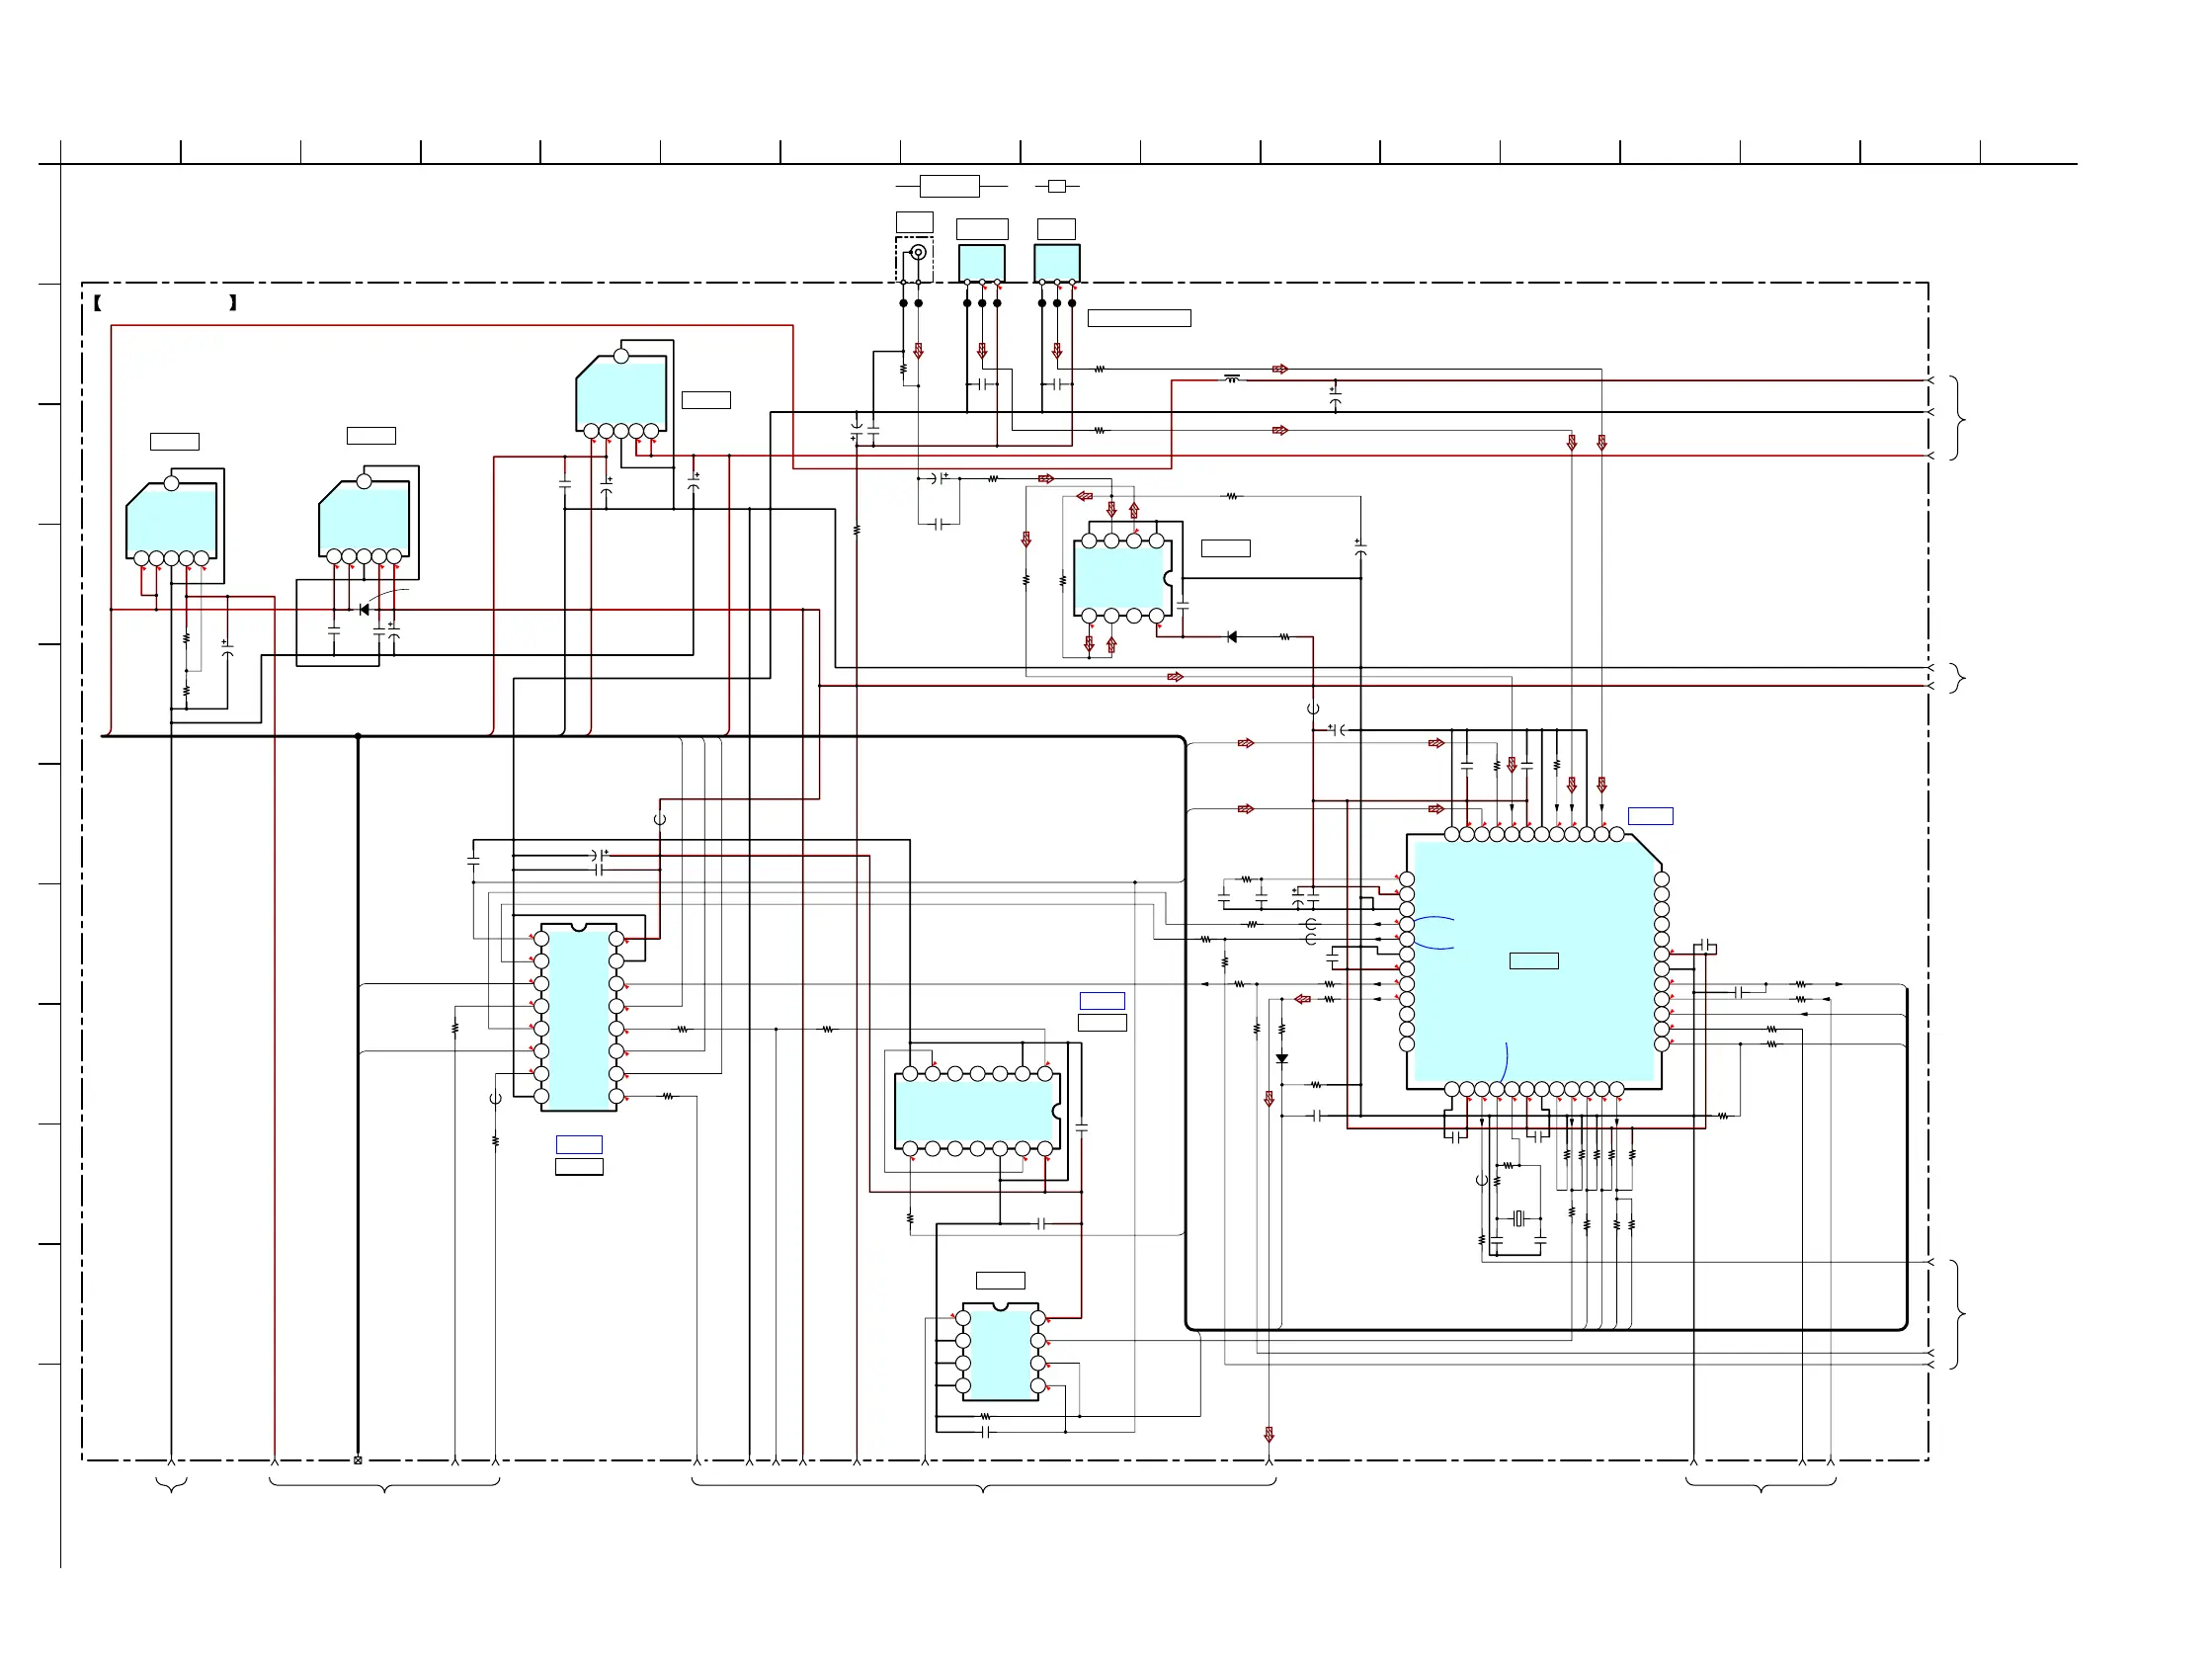Select the horizontal 14-pin IC chip
2212x1664 pixels.
(978, 1111)
